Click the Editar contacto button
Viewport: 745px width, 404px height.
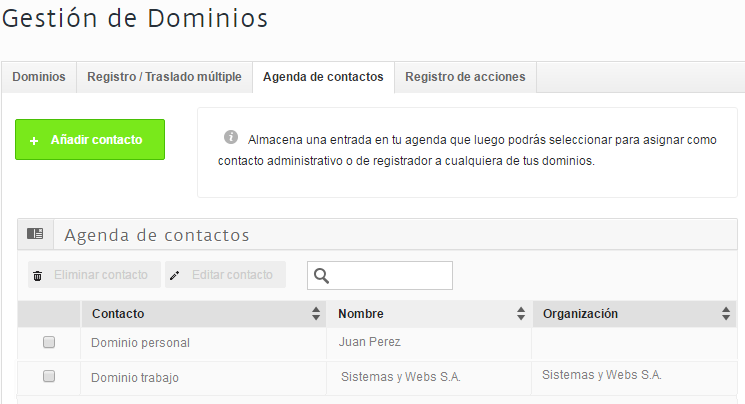pos(225,275)
